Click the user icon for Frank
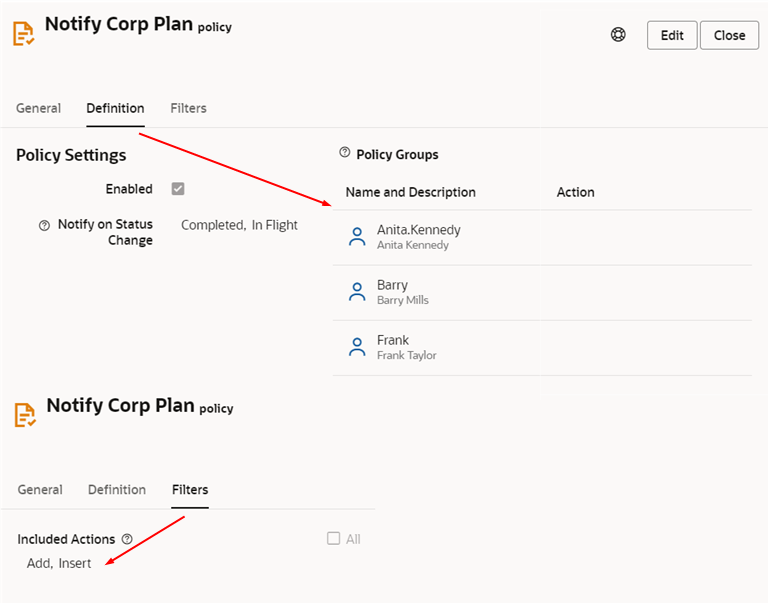Viewport: 768px width, 603px height. click(x=356, y=347)
